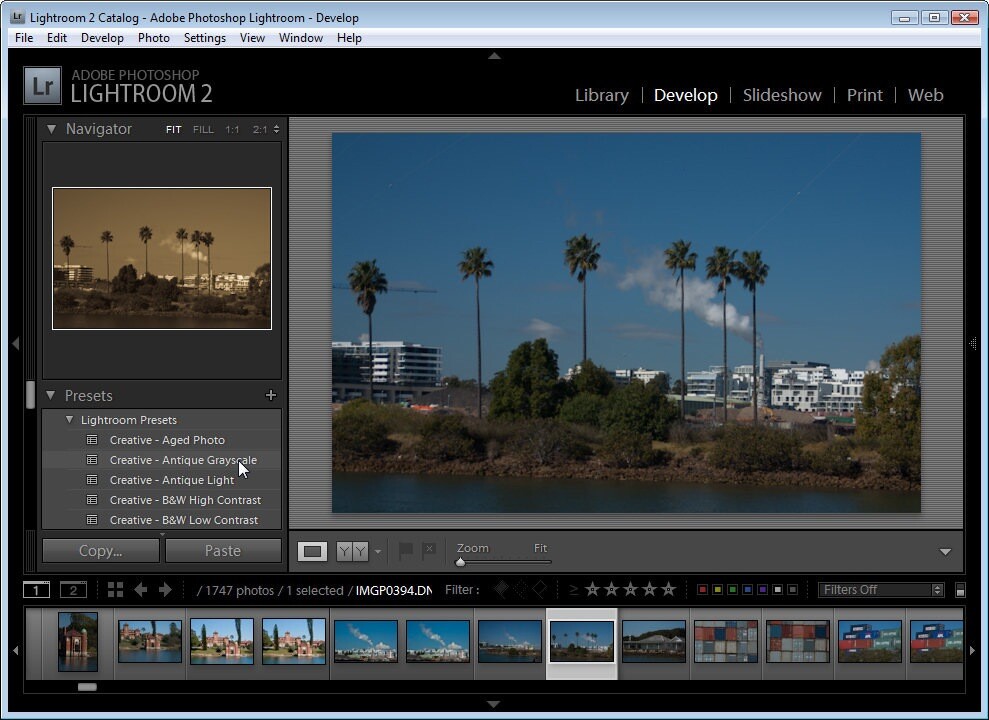Click left panel vertical scrollbar handle
989x720 pixels.
coord(30,395)
